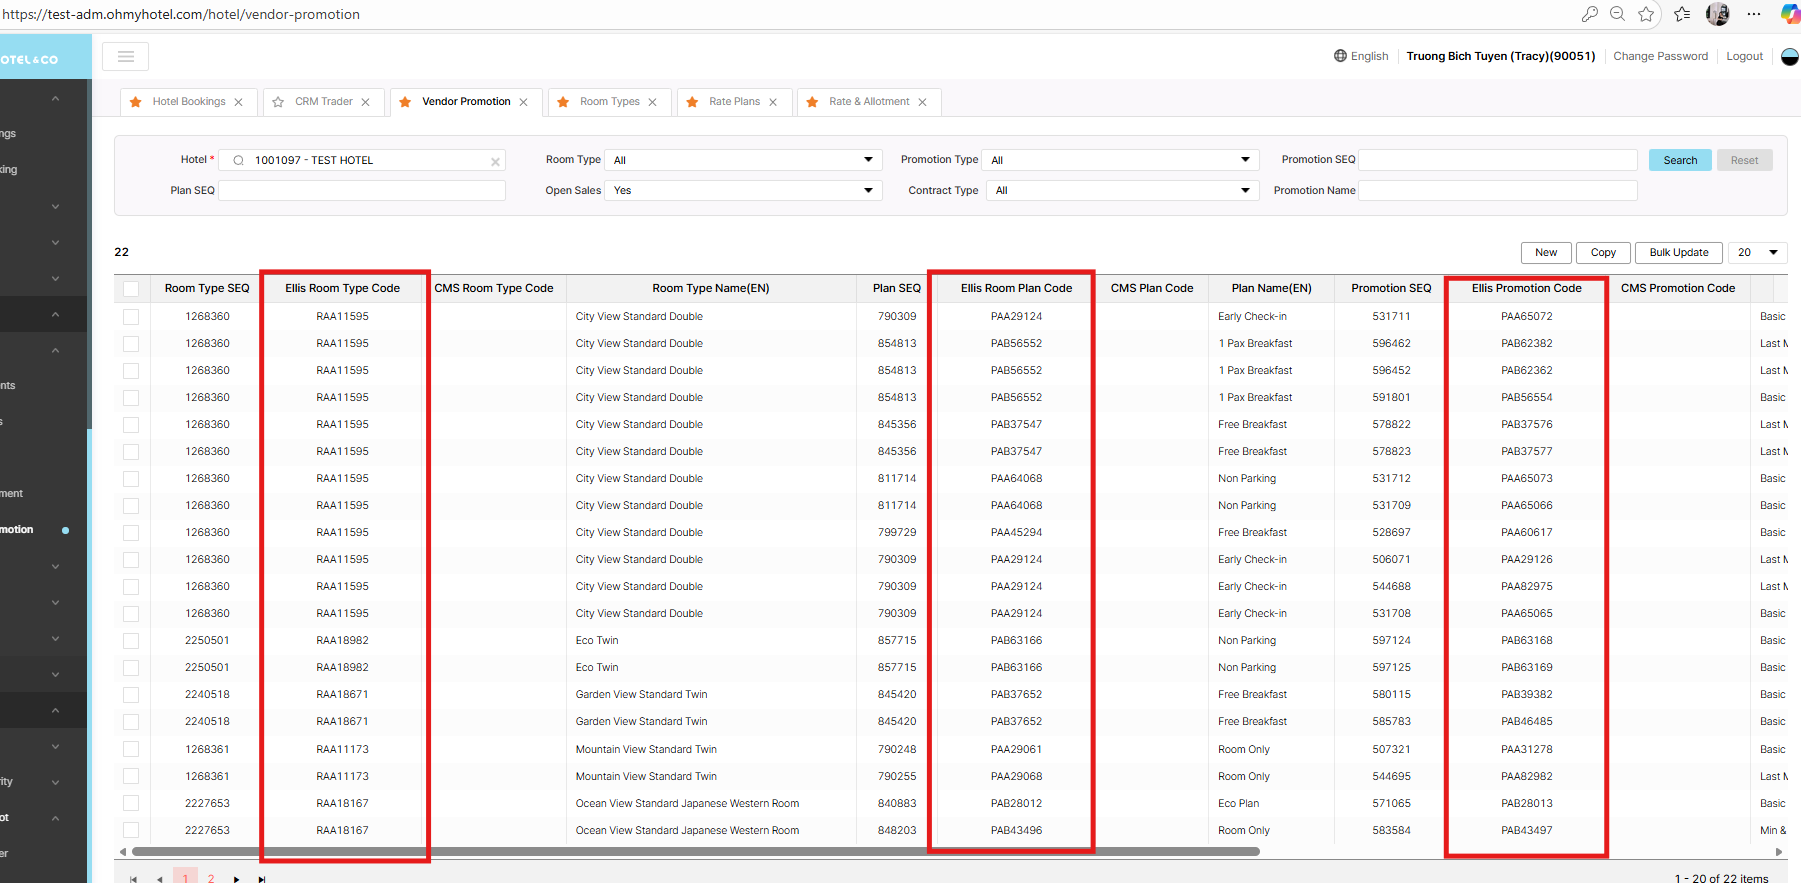Go to next page arrow in pagination

pos(237,879)
